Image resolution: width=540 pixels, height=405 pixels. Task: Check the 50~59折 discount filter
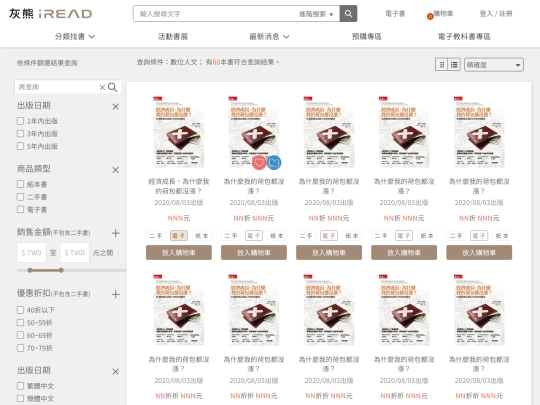(20, 323)
